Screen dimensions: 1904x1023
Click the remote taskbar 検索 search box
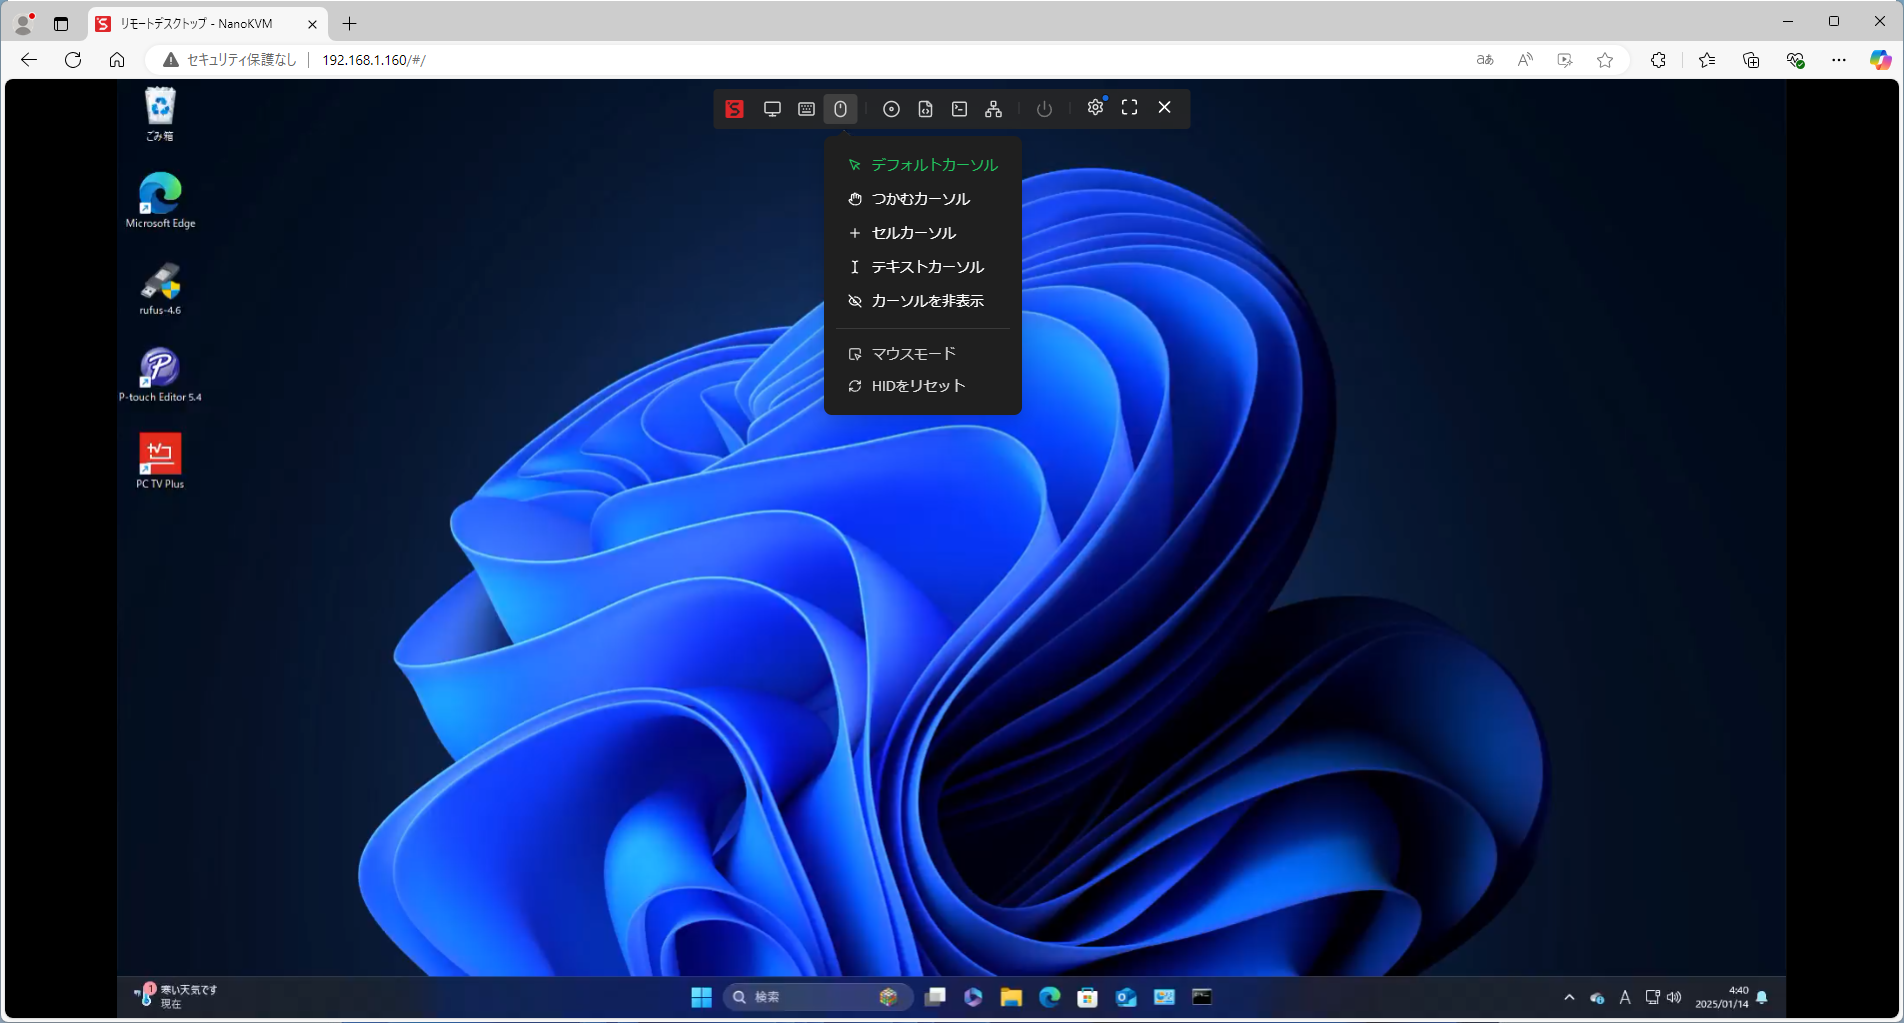coord(818,997)
